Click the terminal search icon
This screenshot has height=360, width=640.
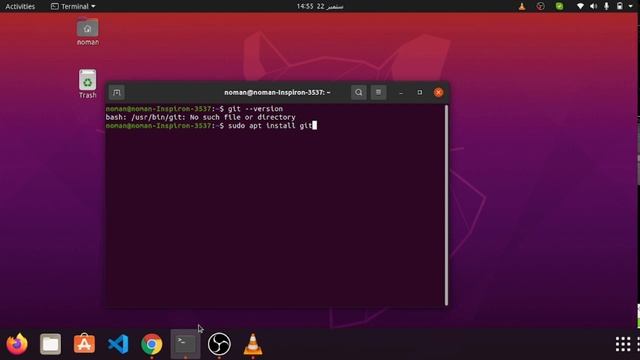pos(358,93)
